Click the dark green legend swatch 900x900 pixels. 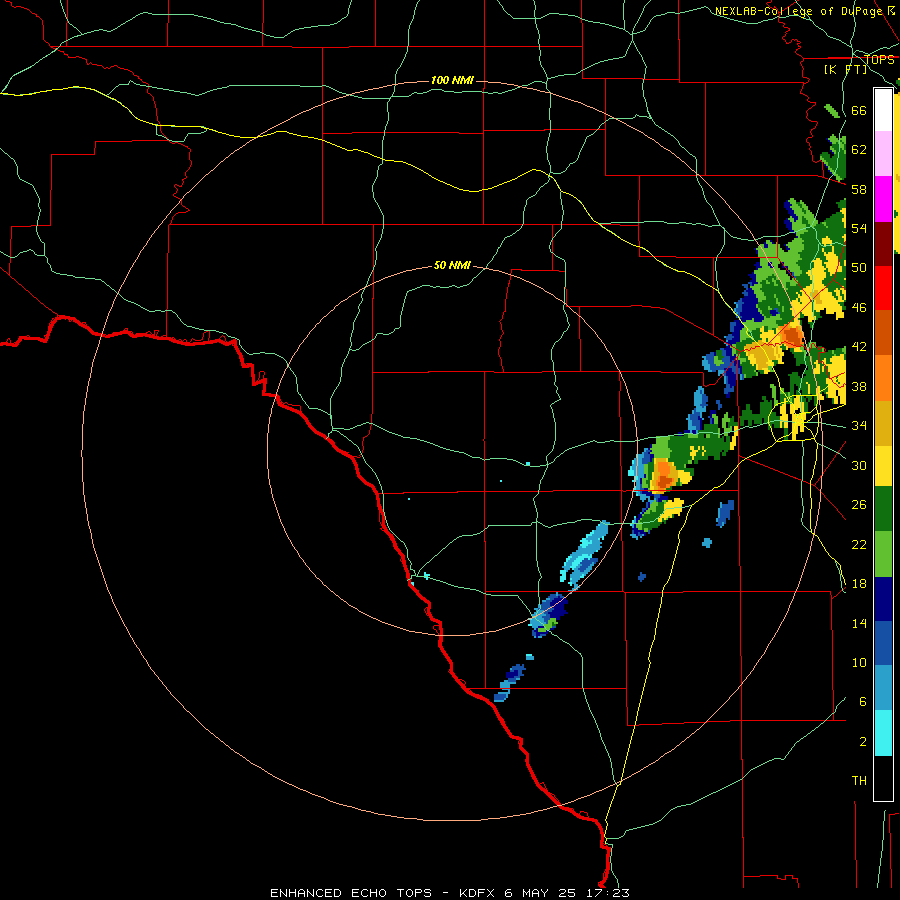(883, 509)
